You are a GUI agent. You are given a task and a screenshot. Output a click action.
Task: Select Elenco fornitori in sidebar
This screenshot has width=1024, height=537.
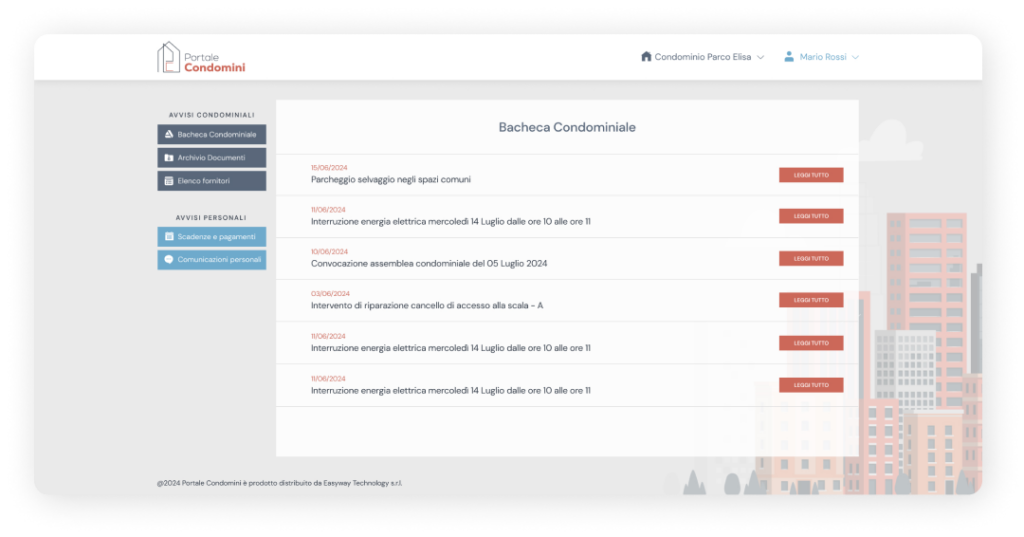(x=204, y=181)
